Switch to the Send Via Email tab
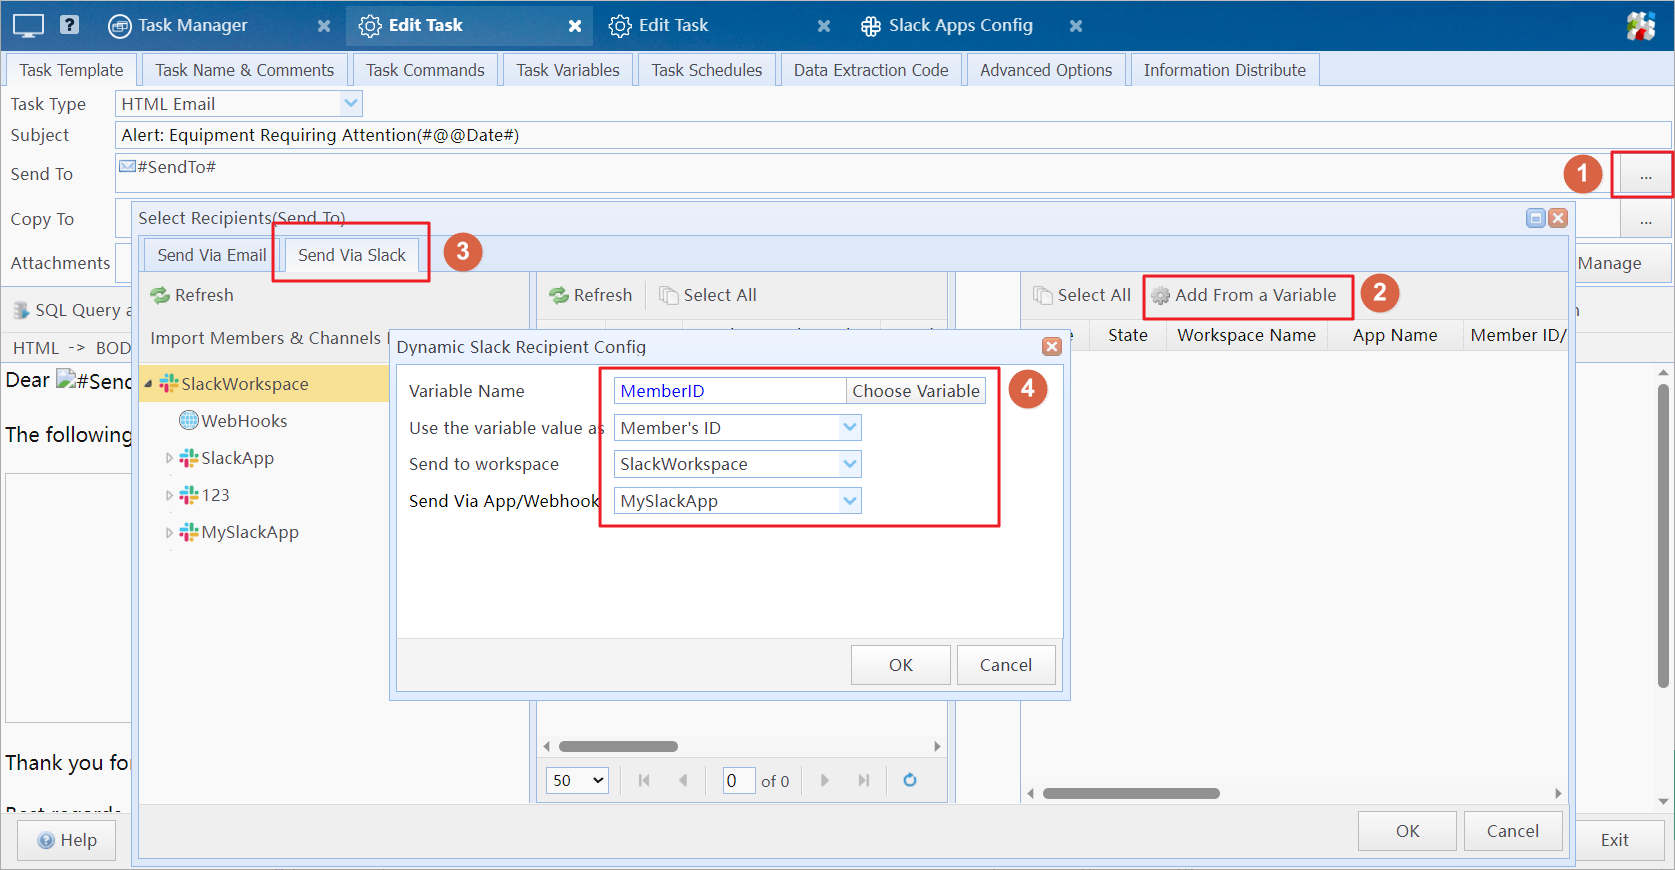Screen dimensions: 1675x870 pyautogui.click(x=212, y=255)
